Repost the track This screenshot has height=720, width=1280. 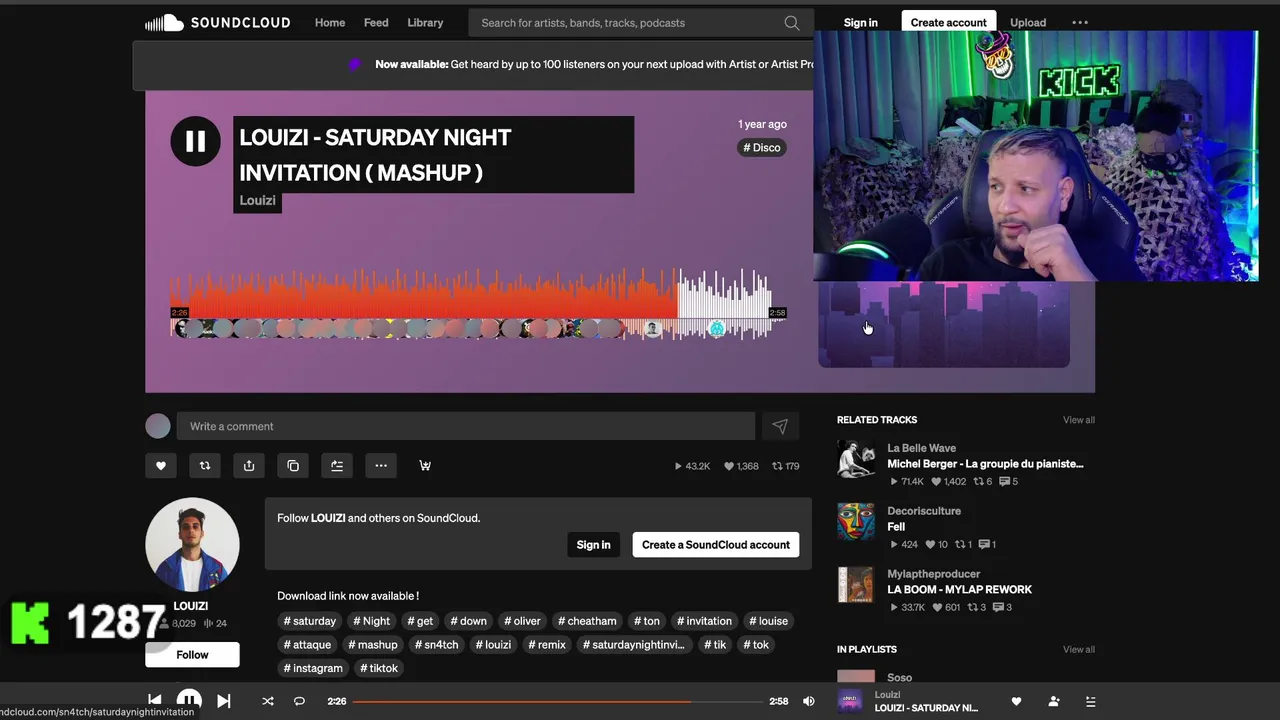[205, 465]
